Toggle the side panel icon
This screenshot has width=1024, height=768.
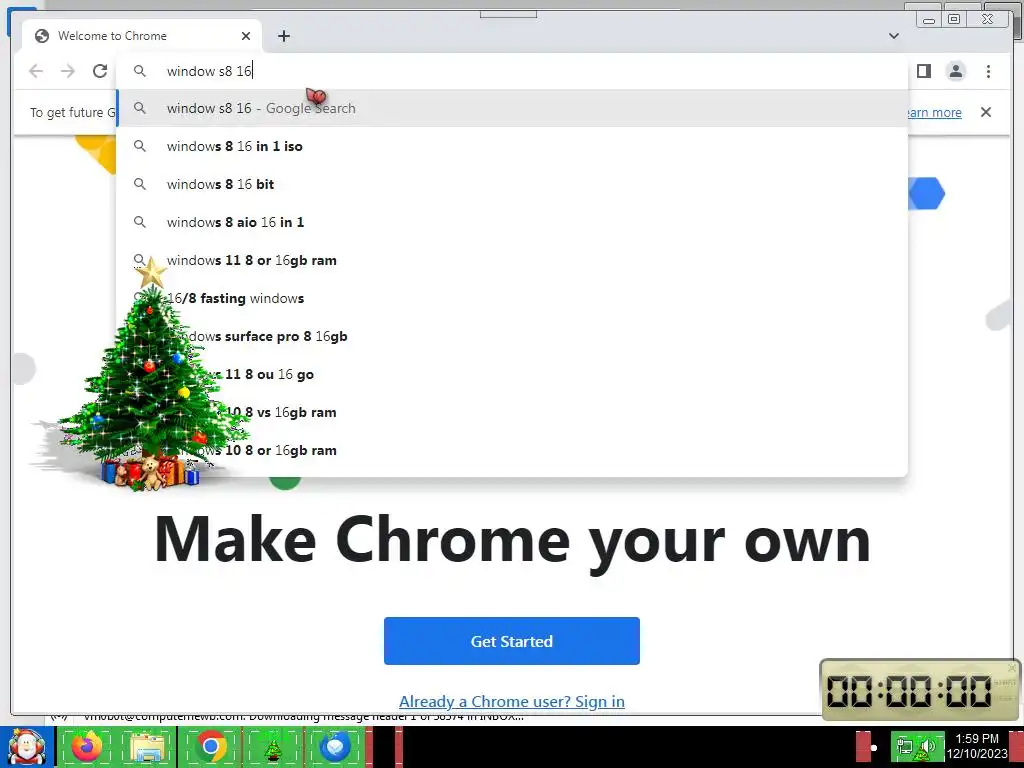923,71
